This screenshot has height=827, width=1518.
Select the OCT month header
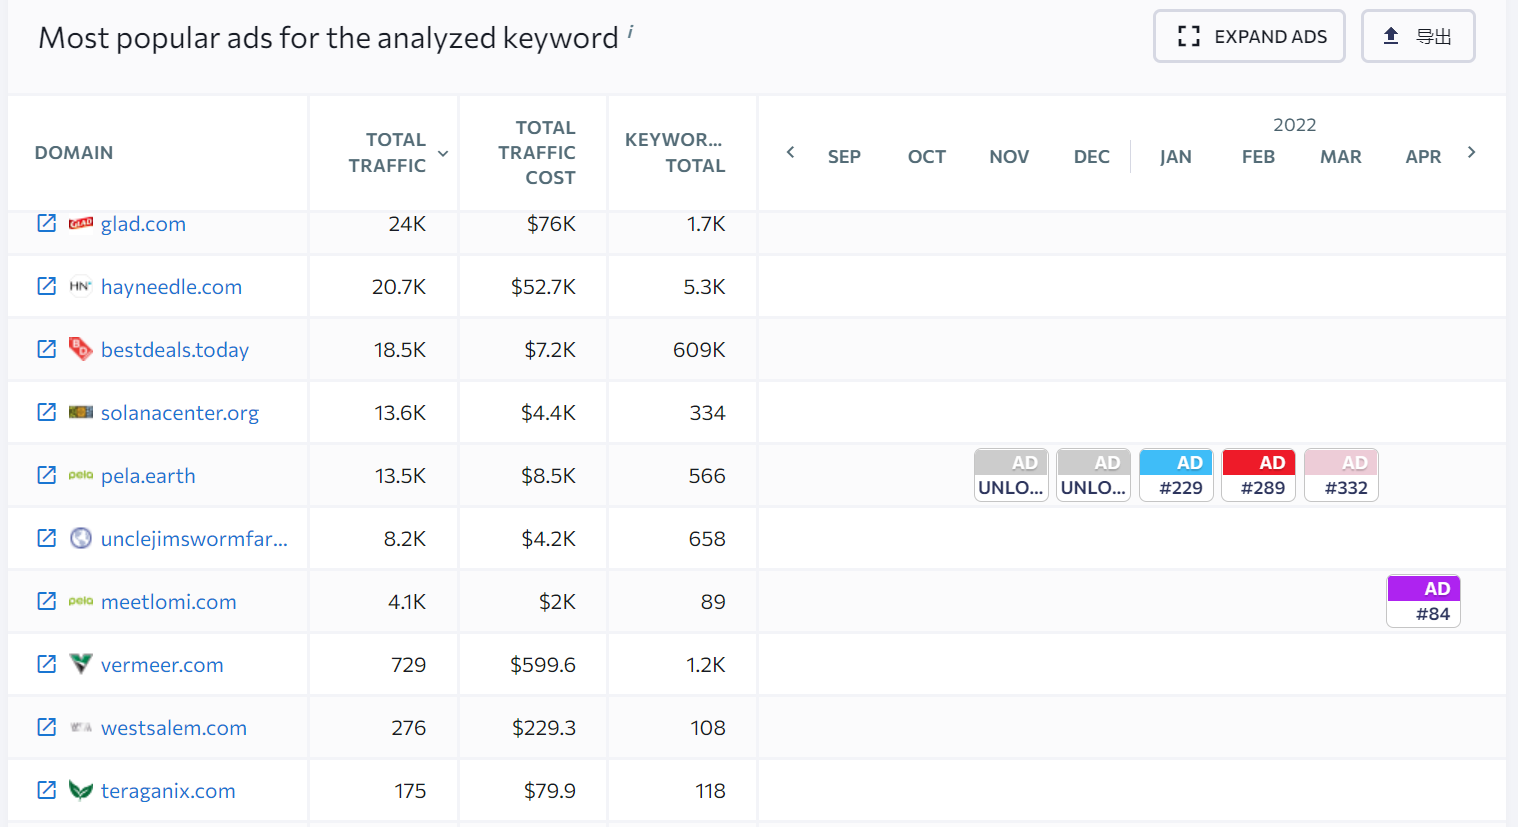point(927,157)
